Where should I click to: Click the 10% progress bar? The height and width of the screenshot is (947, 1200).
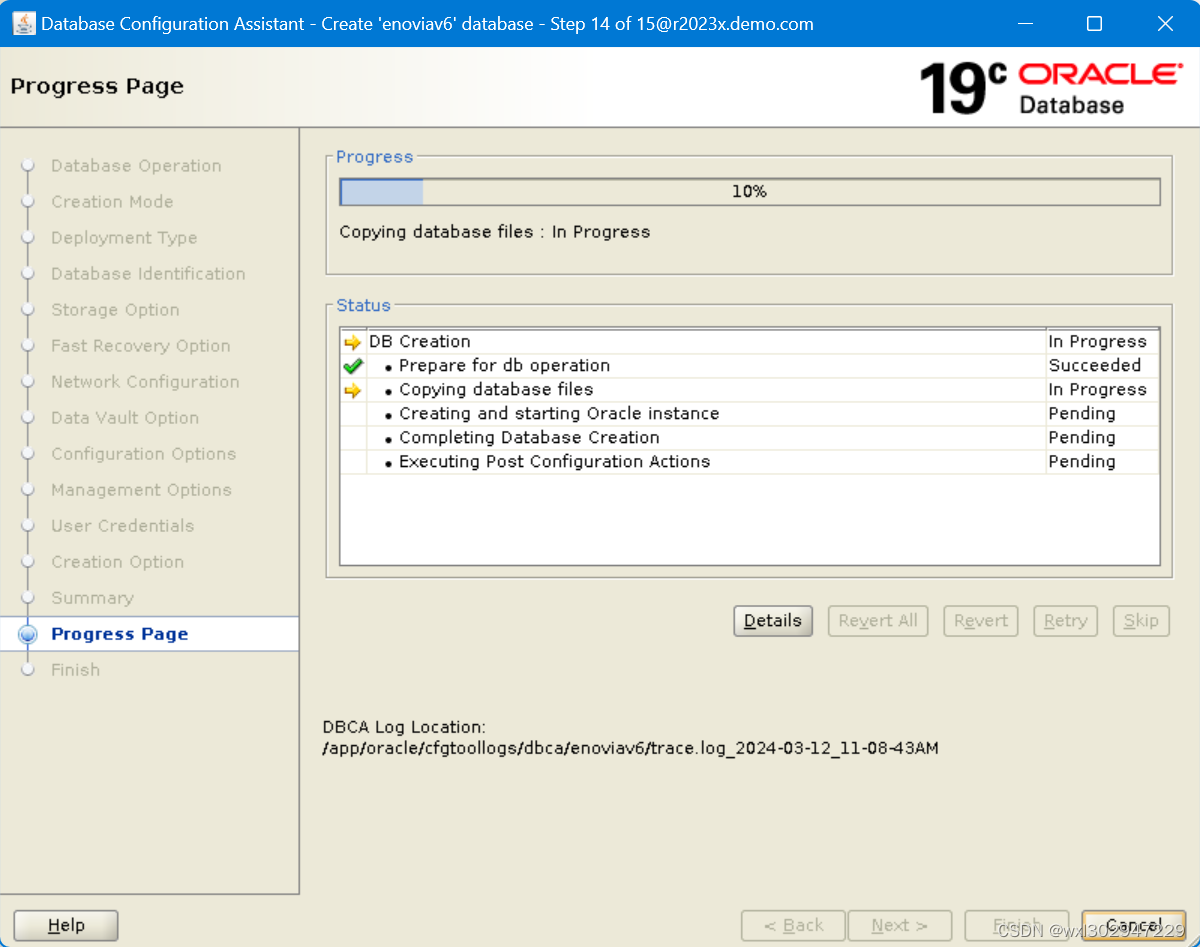[750, 192]
